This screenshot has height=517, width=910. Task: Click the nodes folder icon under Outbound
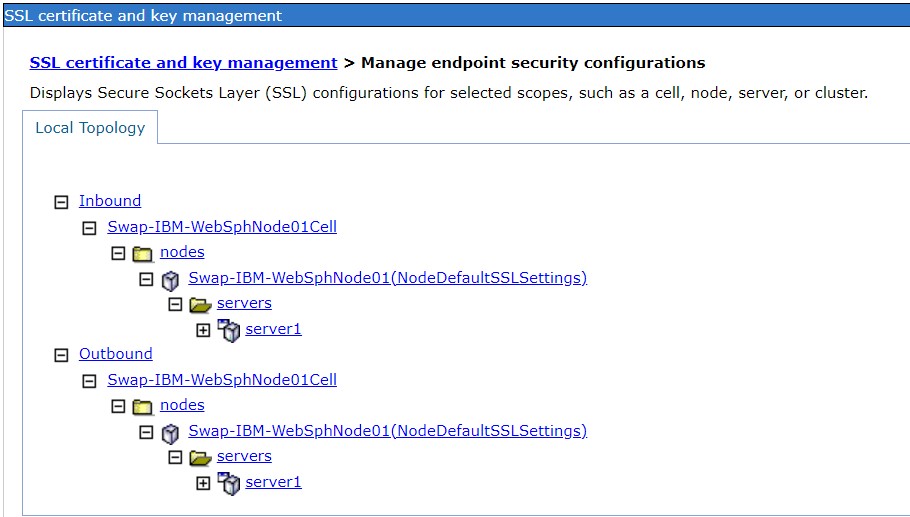[142, 407]
